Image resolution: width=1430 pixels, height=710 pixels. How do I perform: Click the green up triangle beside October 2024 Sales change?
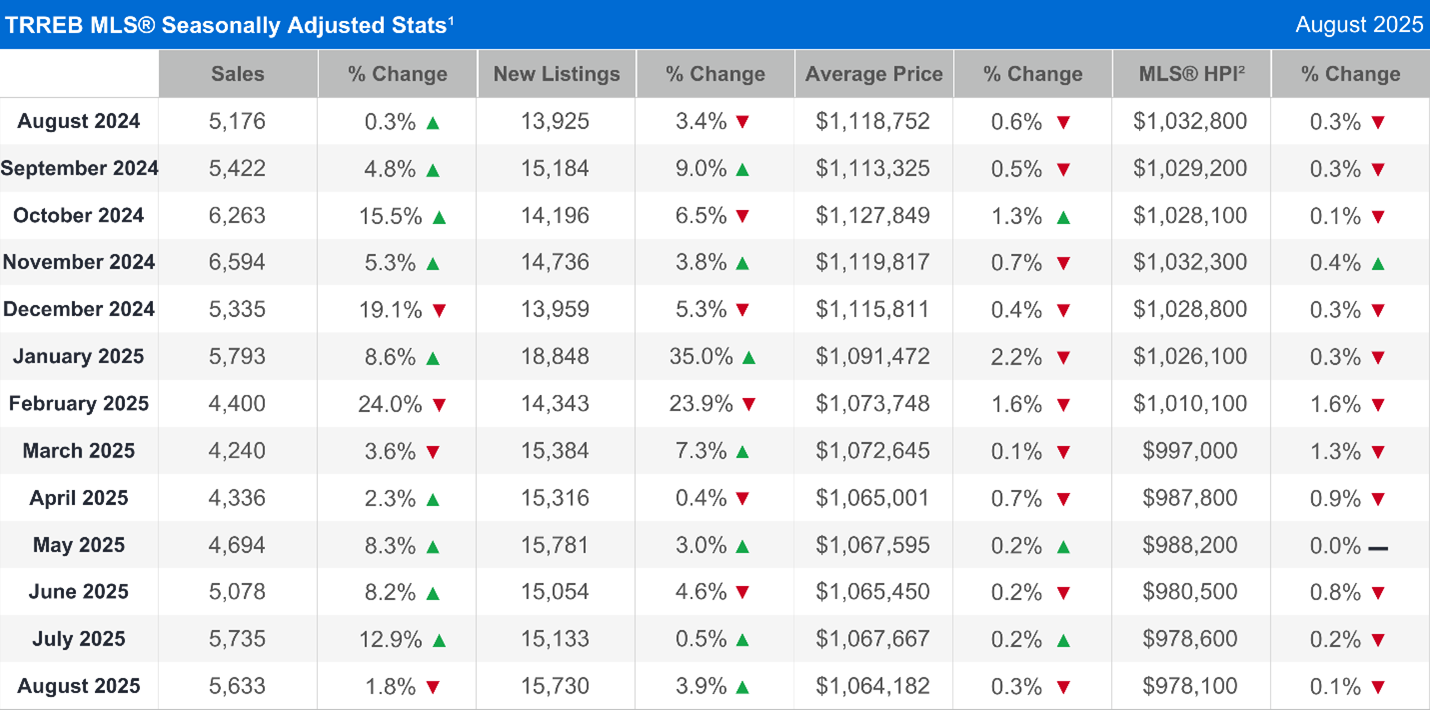point(437,216)
